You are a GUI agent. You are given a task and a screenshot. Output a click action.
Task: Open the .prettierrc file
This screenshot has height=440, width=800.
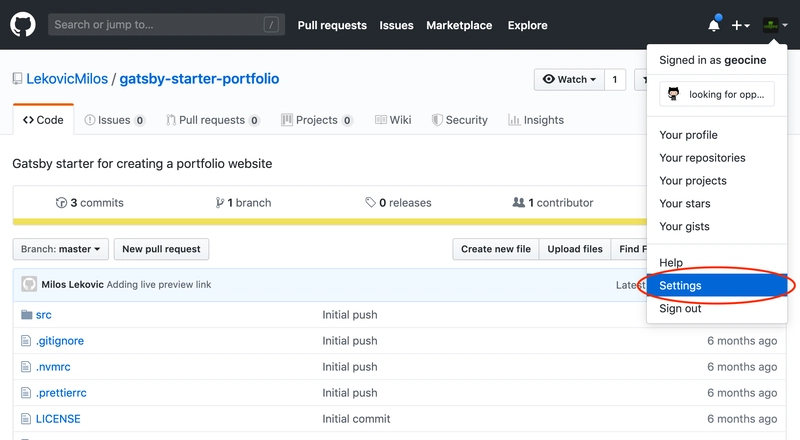(x=61, y=393)
